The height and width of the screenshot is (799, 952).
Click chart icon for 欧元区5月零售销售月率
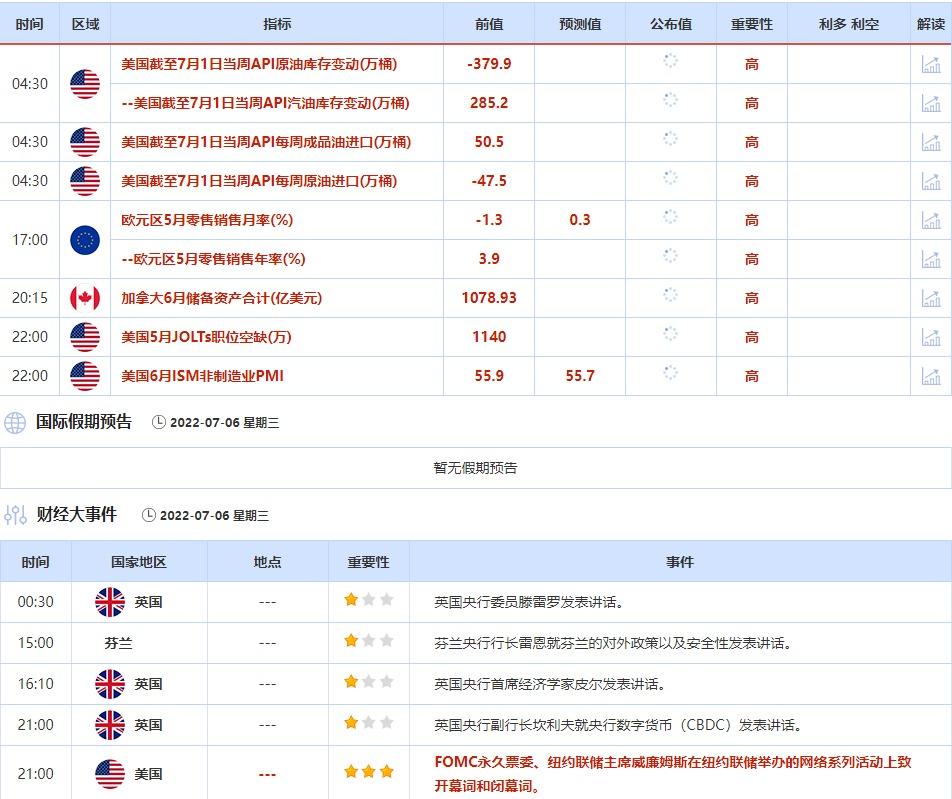931,220
